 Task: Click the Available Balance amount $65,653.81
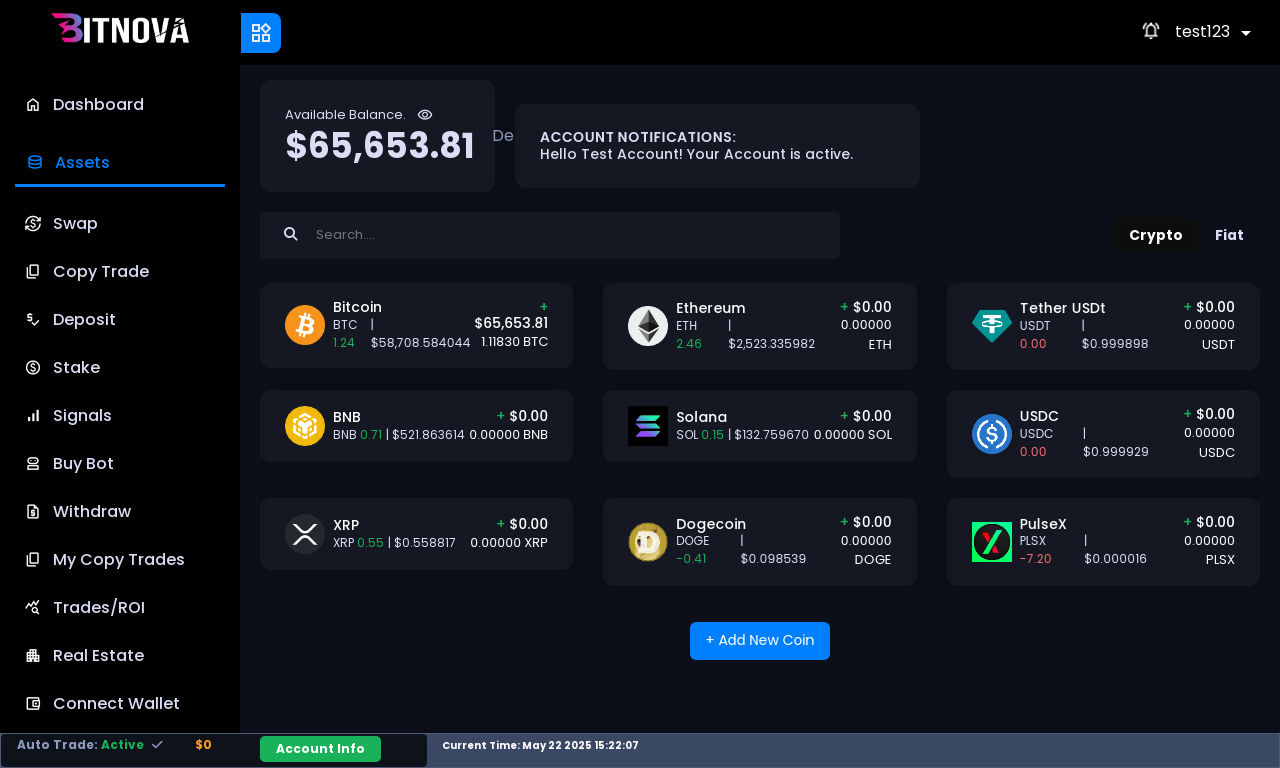[380, 146]
